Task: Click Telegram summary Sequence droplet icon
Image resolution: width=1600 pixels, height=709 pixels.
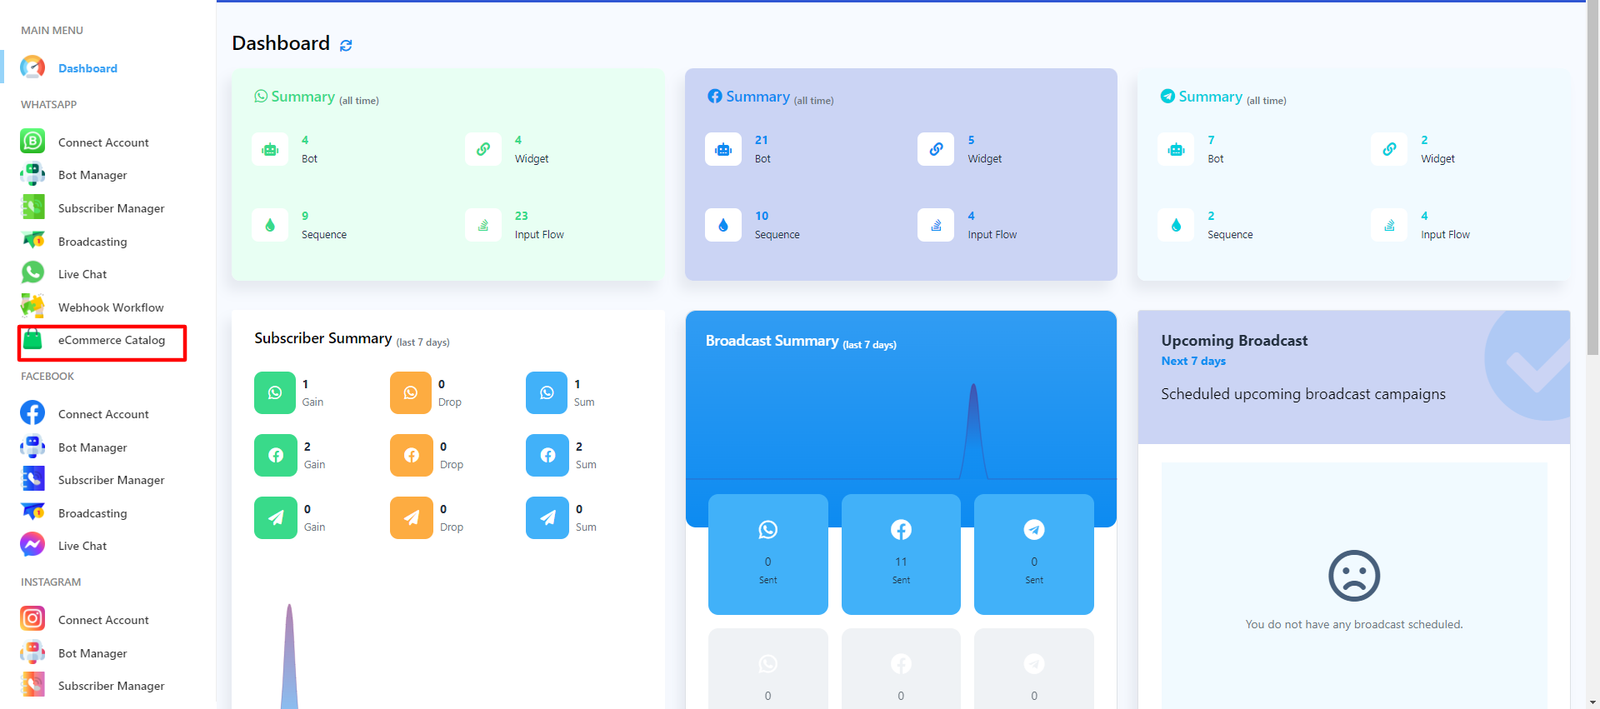Action: click(1176, 225)
